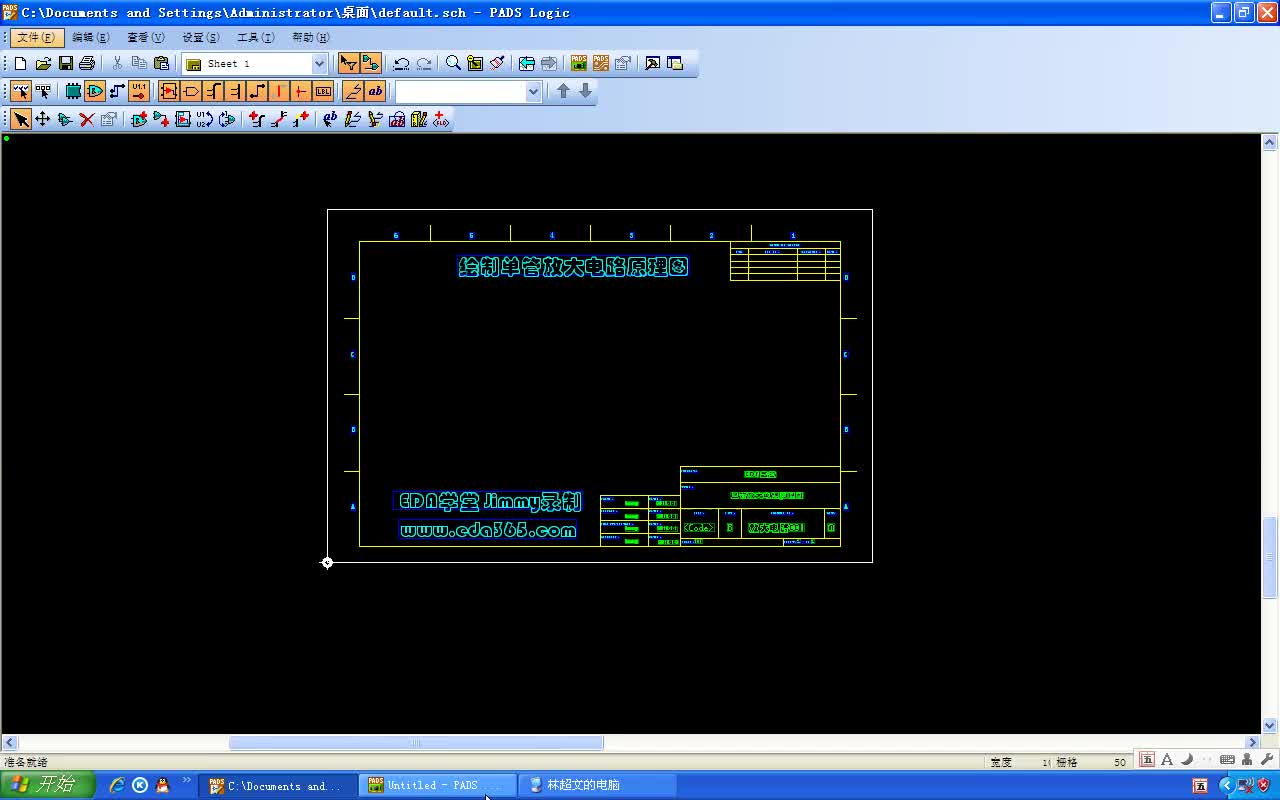1280x800 pixels.
Task: Click the Undo arrow
Action: pos(401,63)
